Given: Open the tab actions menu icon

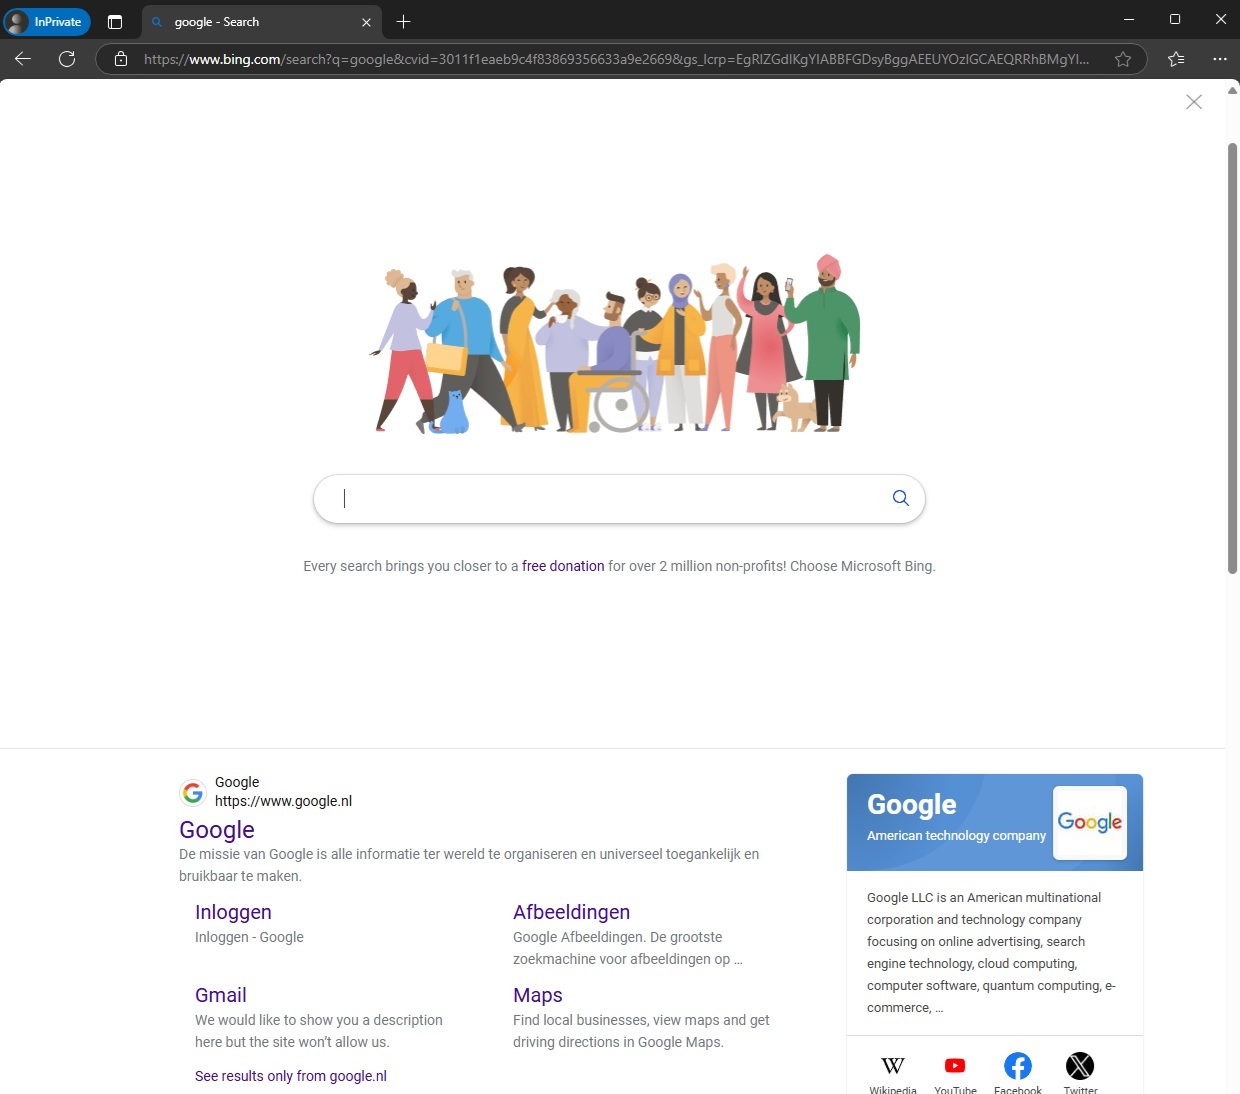Looking at the screenshot, I should (115, 22).
